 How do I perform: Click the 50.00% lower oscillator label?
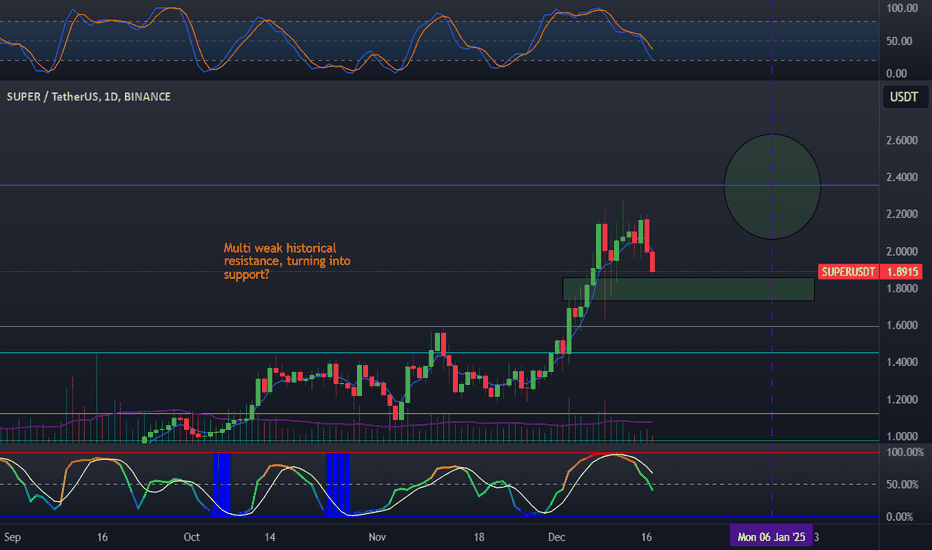point(902,484)
